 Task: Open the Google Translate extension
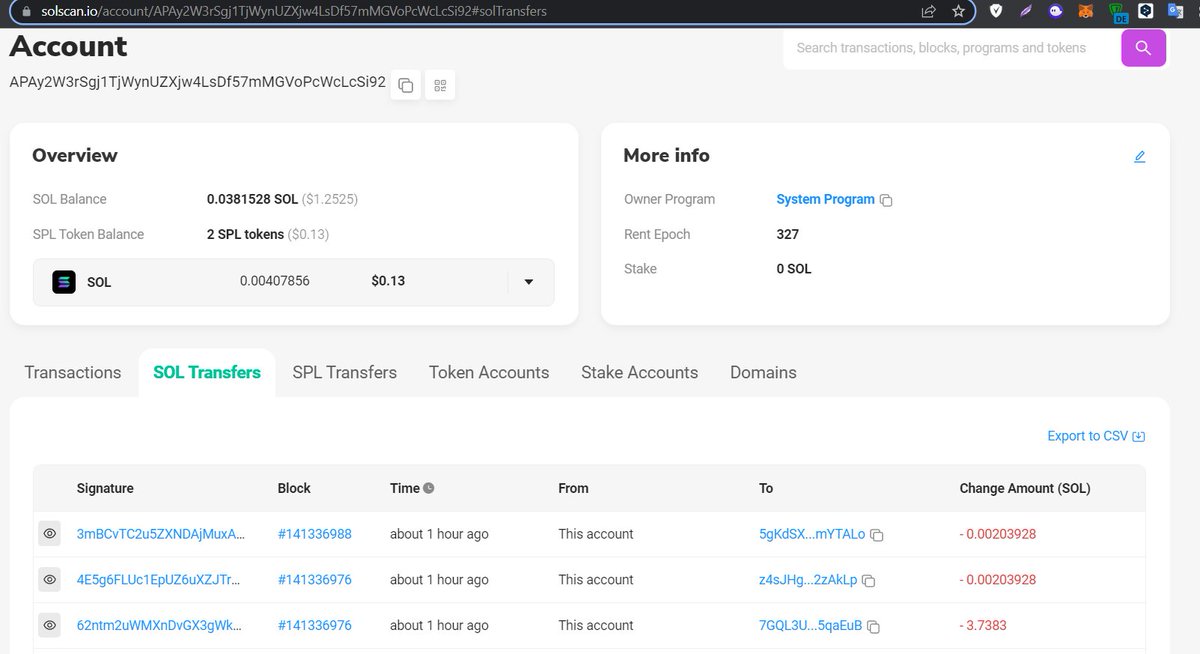[1177, 11]
